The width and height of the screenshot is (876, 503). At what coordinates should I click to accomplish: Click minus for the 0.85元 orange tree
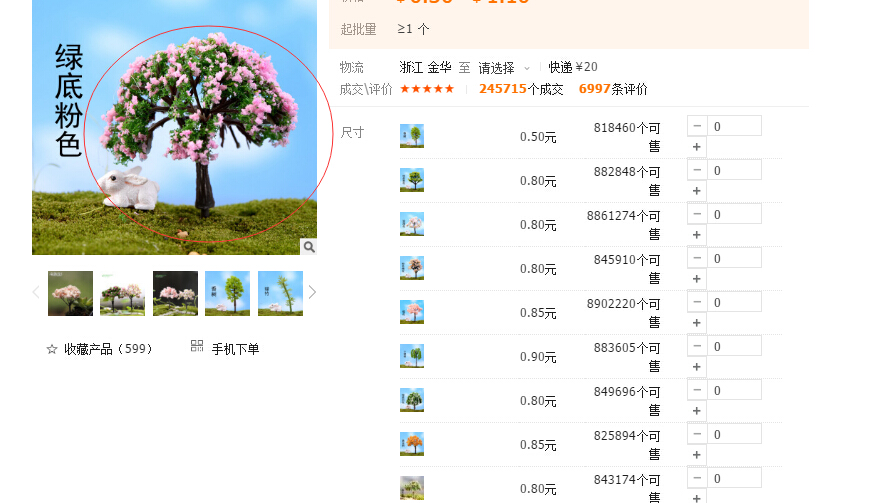[x=697, y=434]
